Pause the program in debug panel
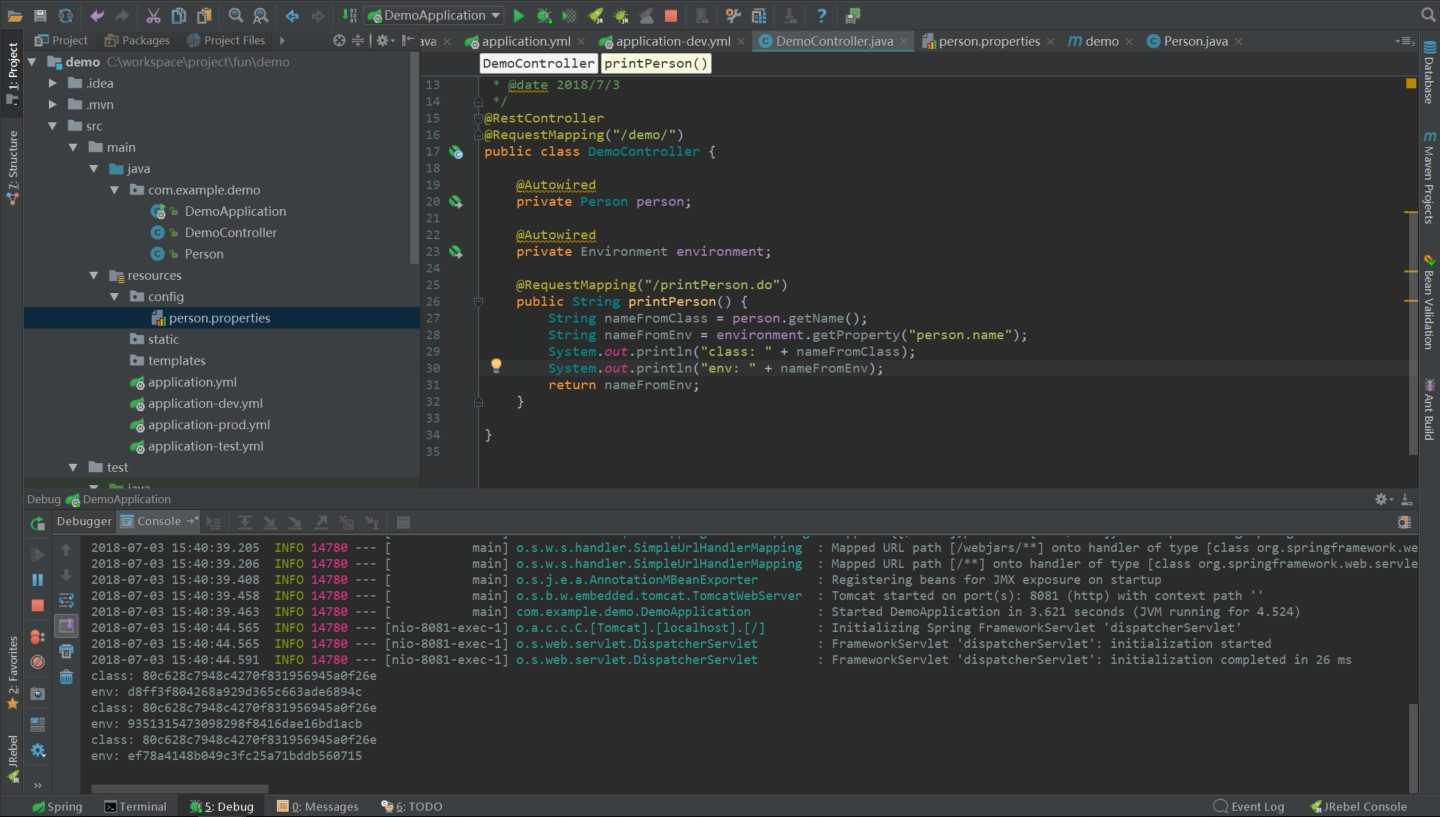 pyautogui.click(x=38, y=579)
